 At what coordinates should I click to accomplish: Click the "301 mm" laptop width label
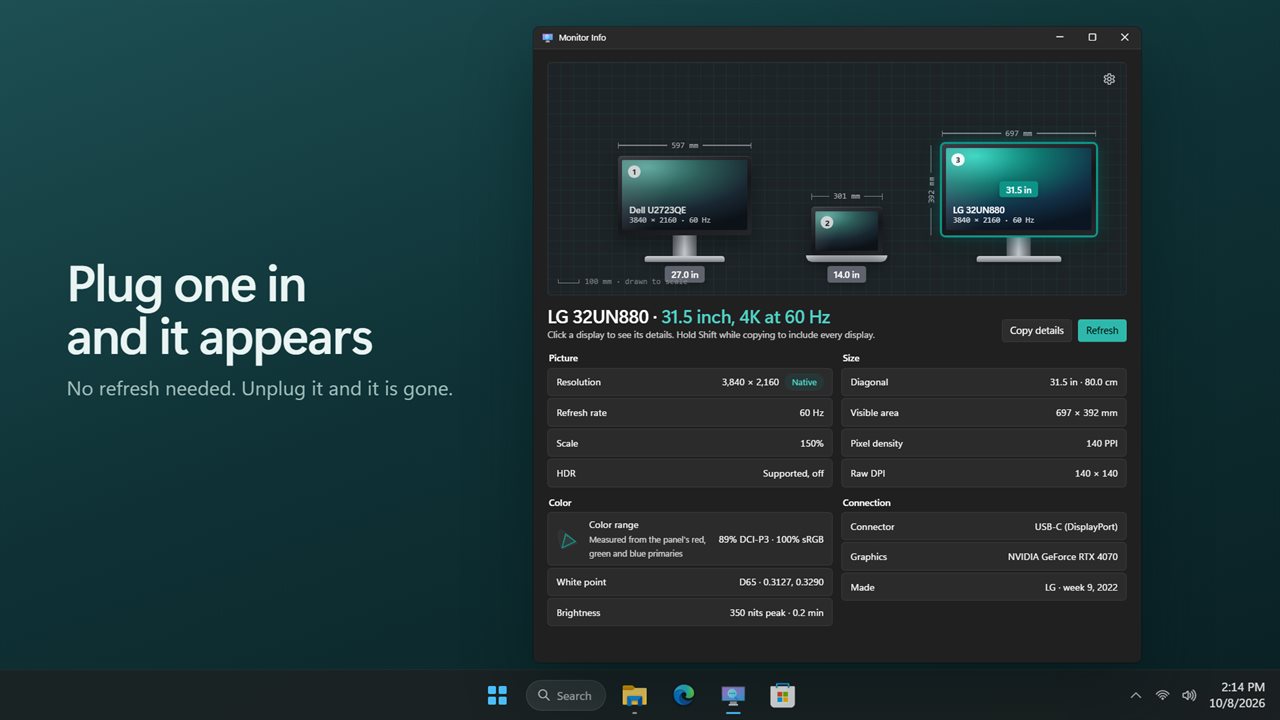[846, 196]
